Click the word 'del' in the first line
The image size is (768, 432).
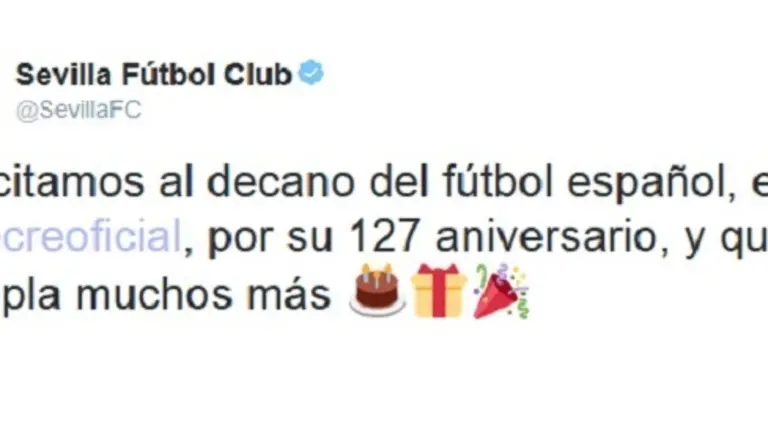399,182
